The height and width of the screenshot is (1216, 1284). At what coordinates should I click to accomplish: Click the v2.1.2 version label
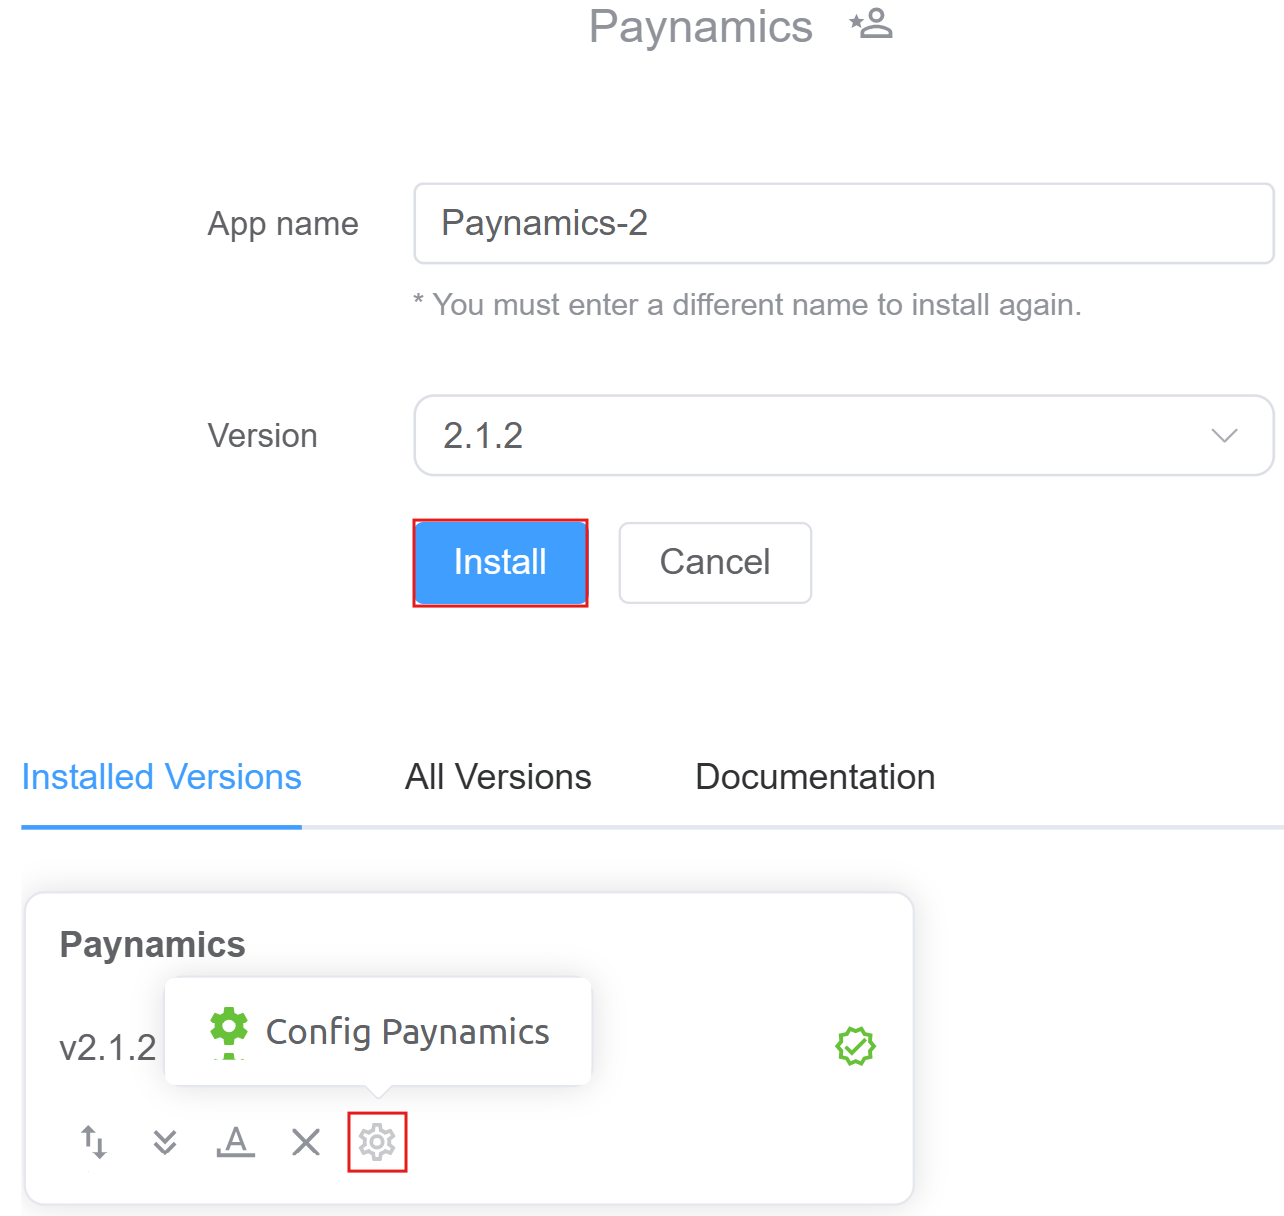pos(108,1048)
